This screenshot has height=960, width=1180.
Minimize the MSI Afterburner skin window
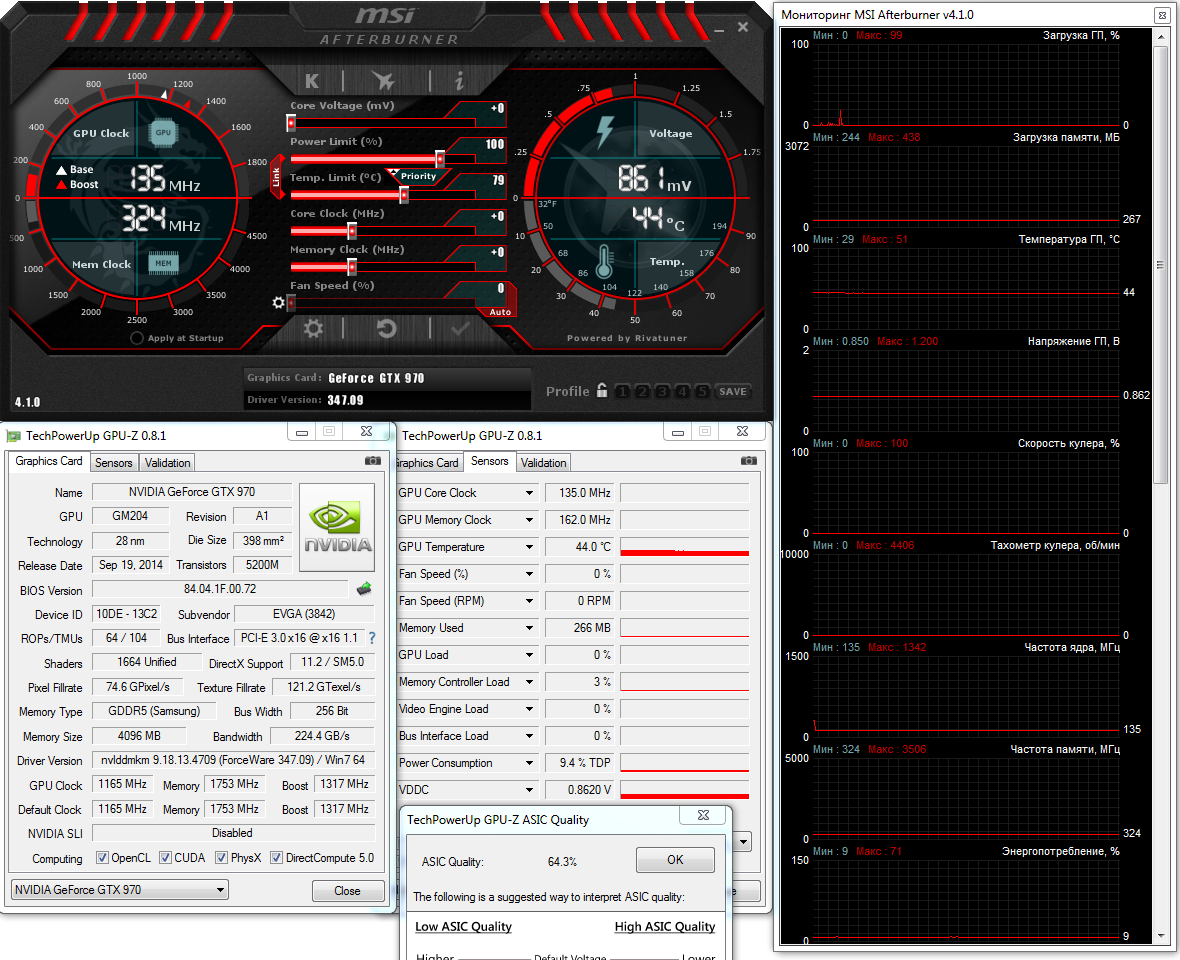pos(719,29)
